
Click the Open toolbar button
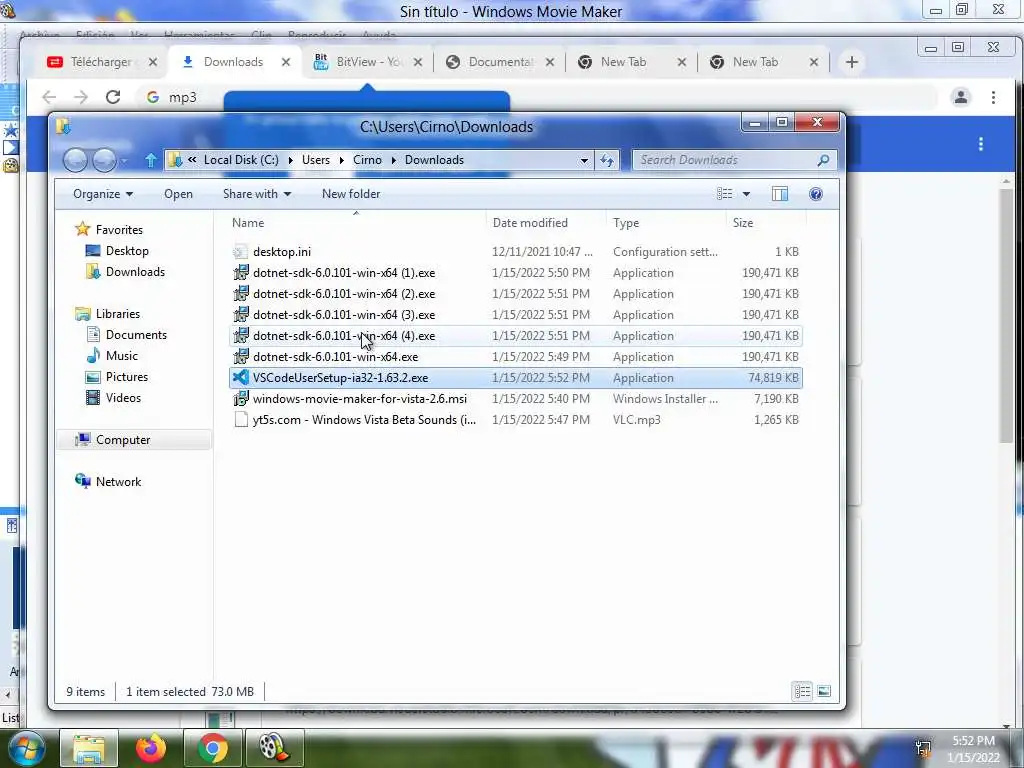pyautogui.click(x=178, y=194)
